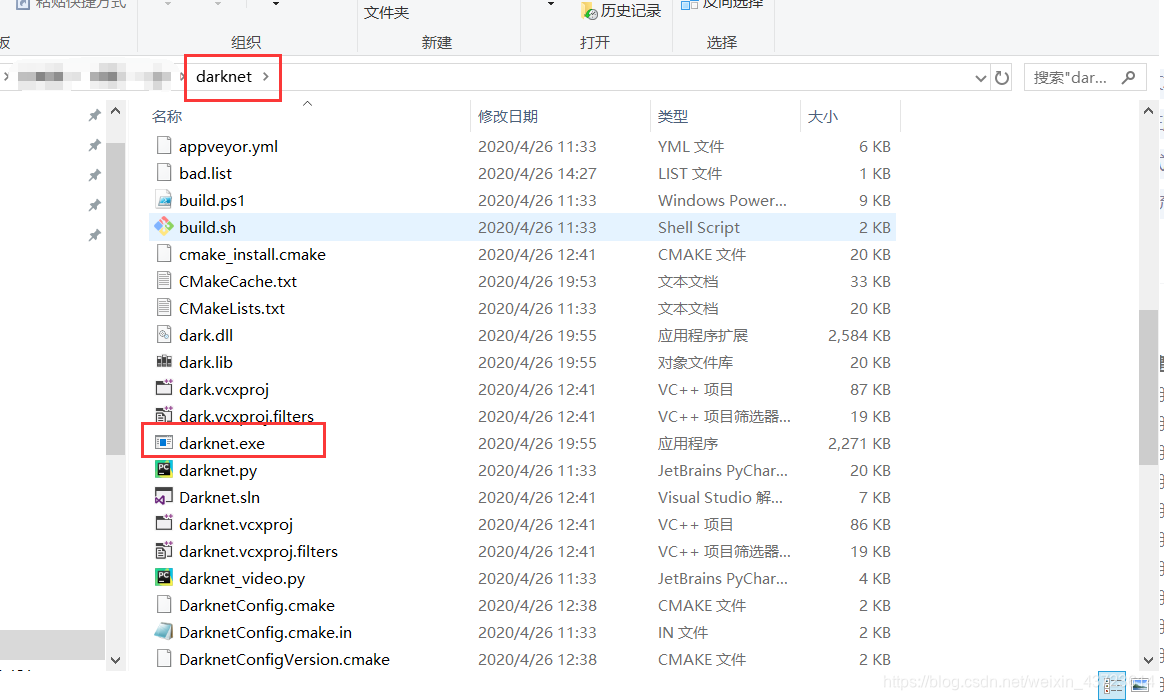The image size is (1164, 700).
Task: Expand the chevron after darknet breadcrumb
Action: [266, 76]
